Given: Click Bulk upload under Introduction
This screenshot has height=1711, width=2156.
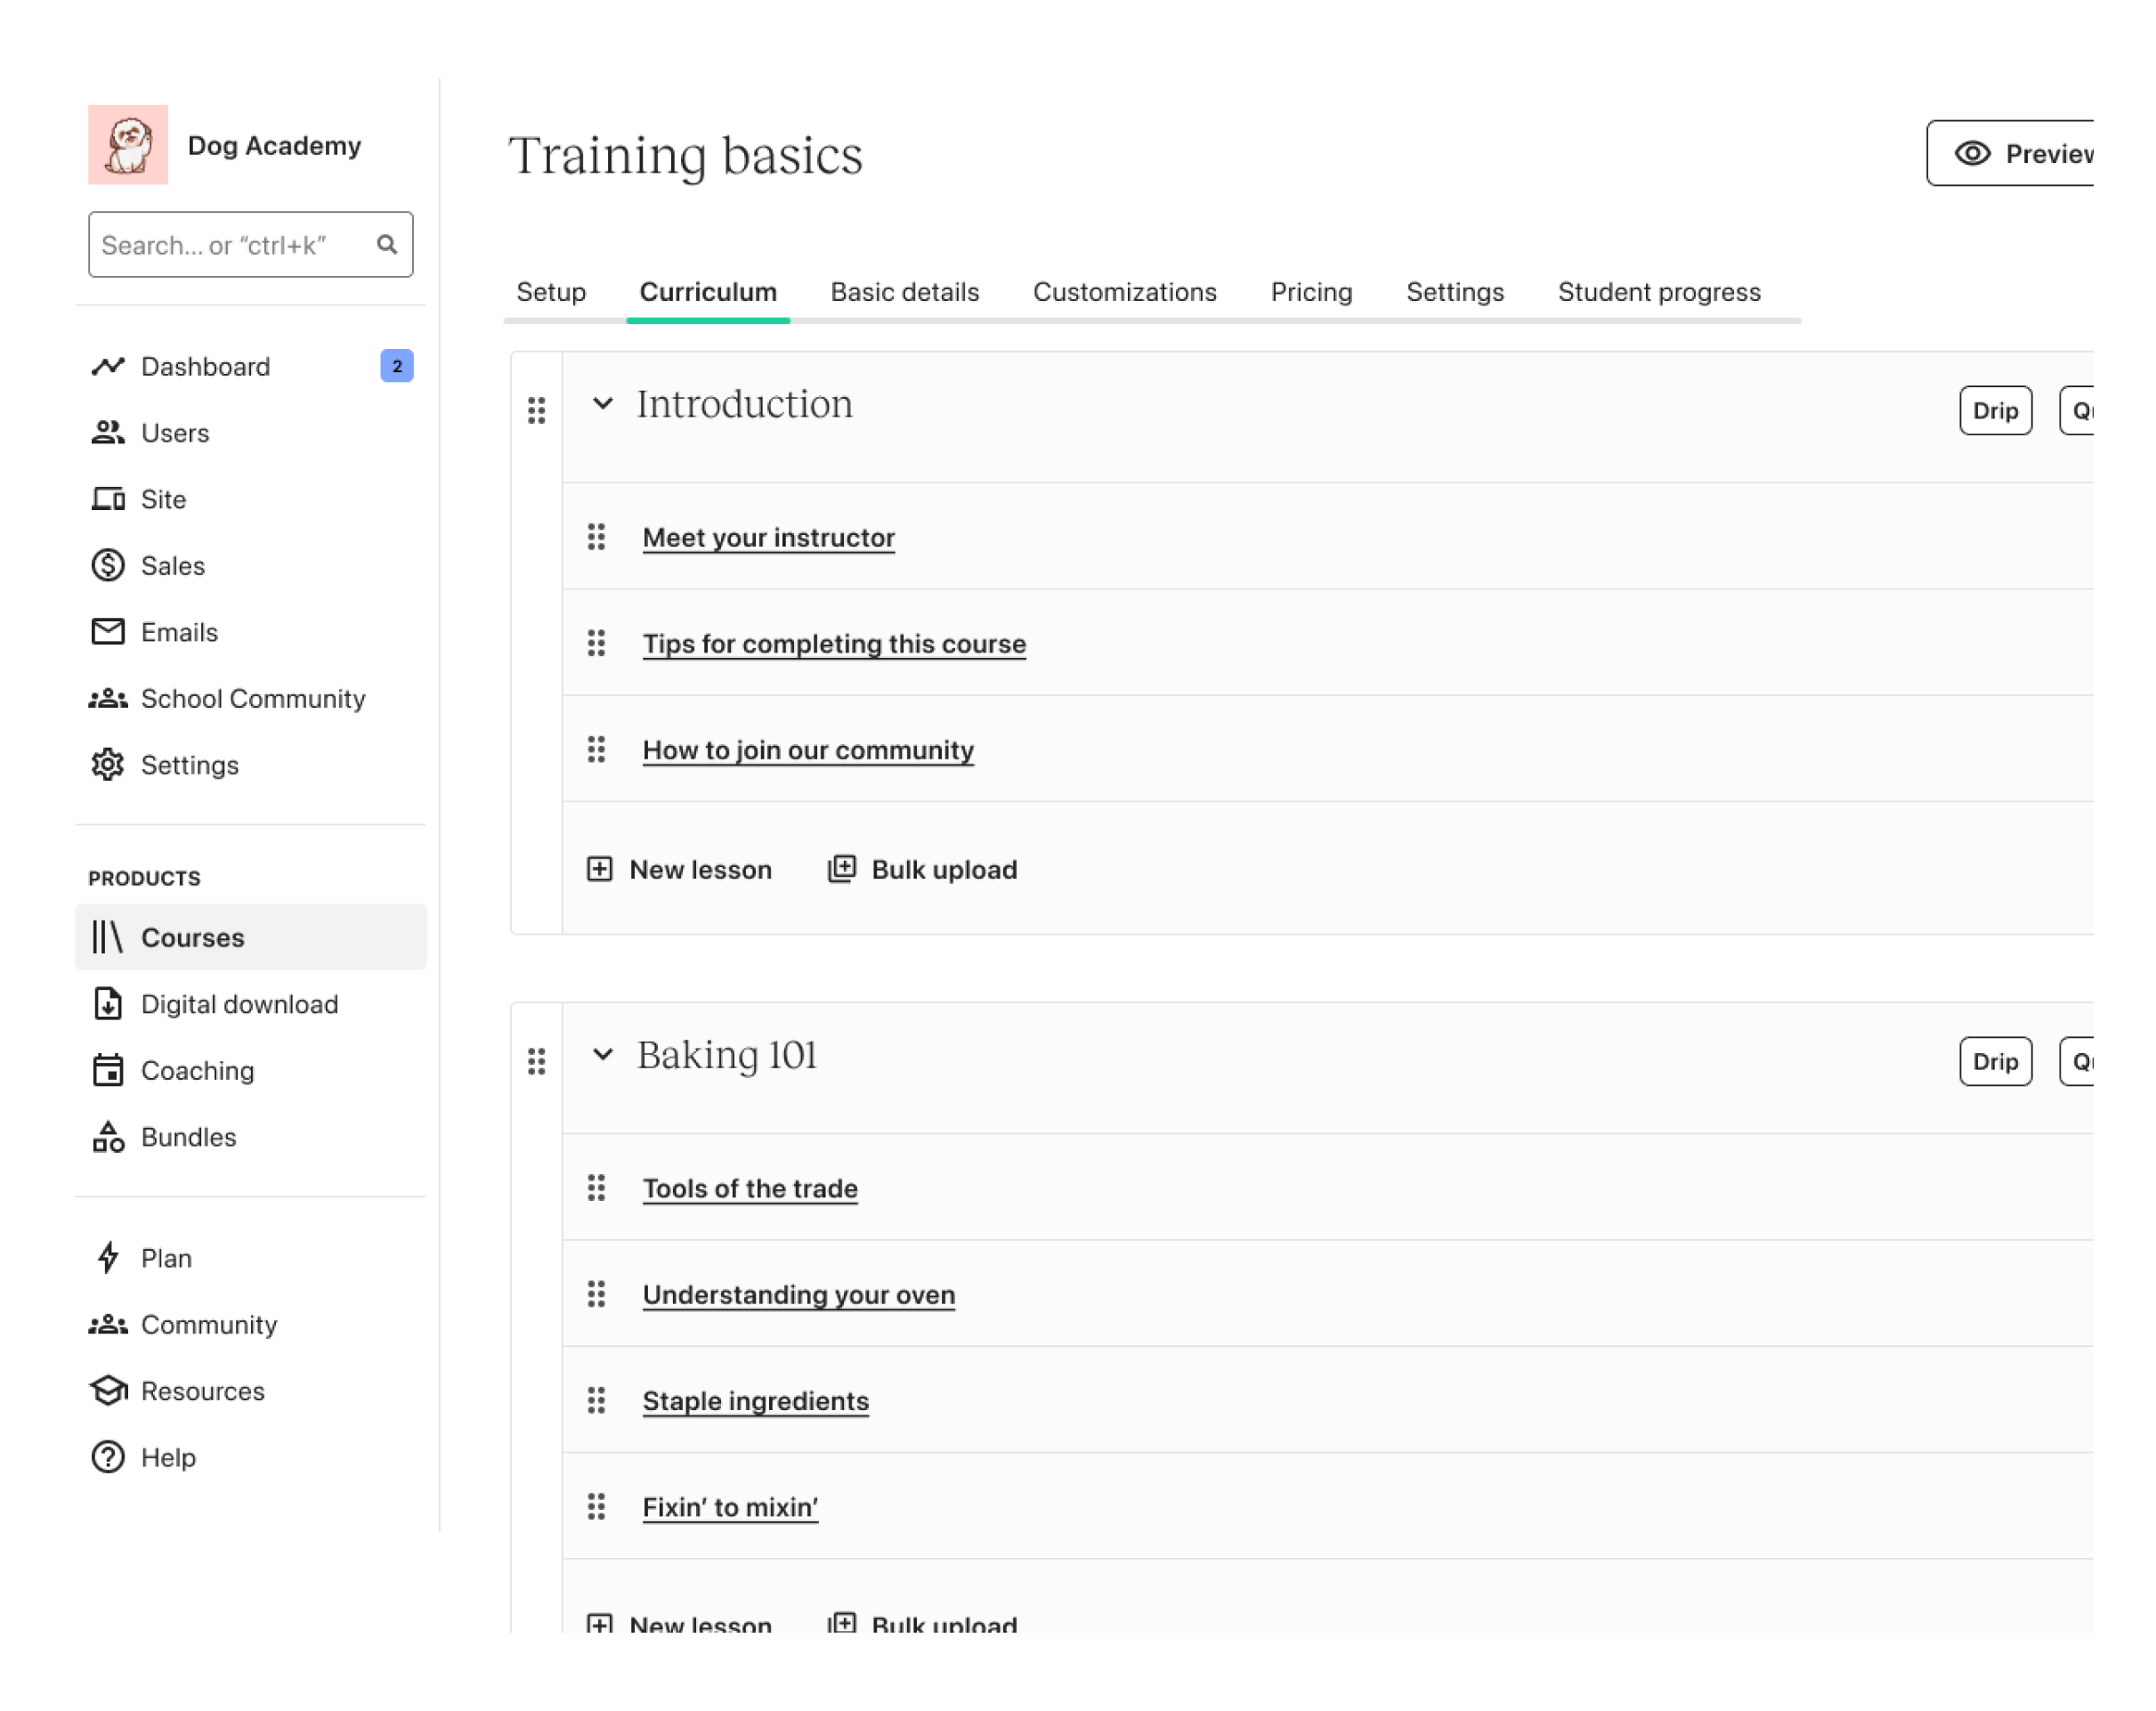Looking at the screenshot, I should pyautogui.click(x=922, y=870).
